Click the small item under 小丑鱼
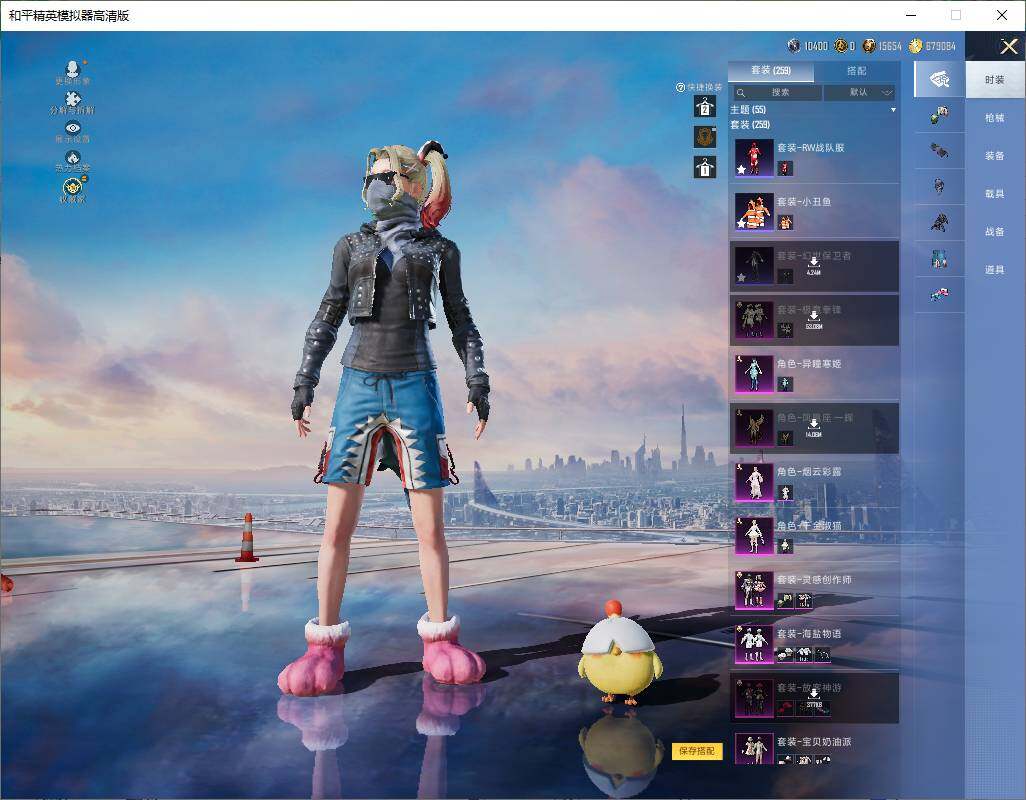1026x800 pixels. point(785,223)
